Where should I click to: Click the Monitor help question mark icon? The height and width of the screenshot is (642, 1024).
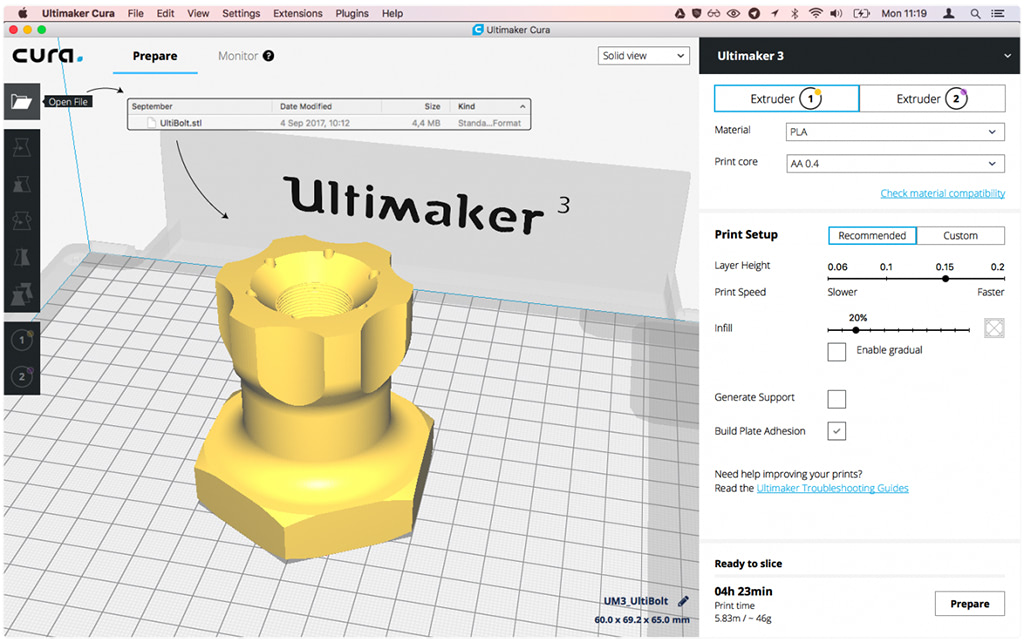pos(268,56)
